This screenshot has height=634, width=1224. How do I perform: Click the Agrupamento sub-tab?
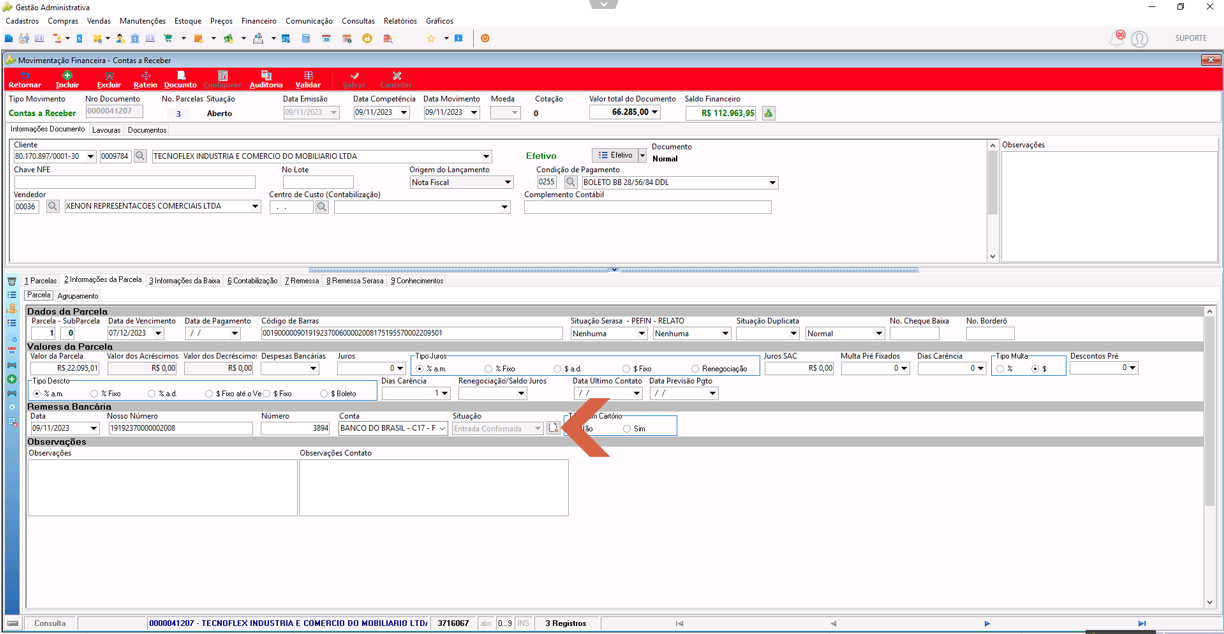pos(78,296)
